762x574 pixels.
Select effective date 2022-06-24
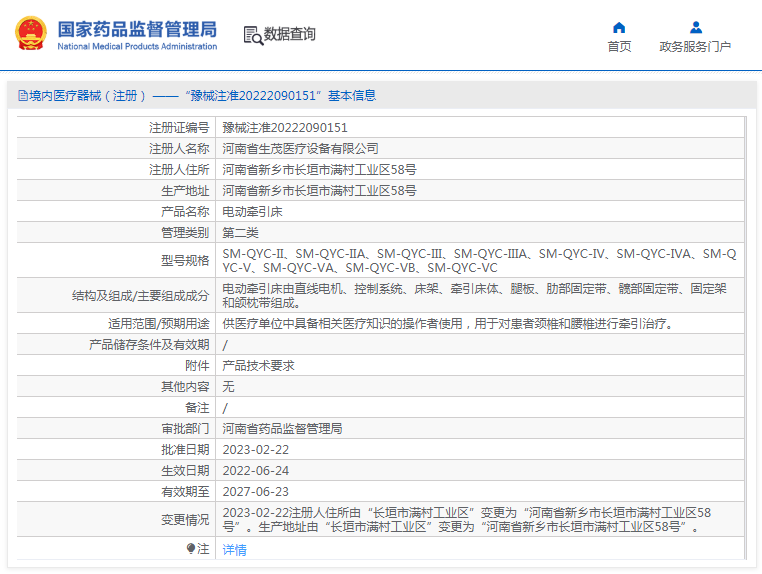(x=256, y=470)
